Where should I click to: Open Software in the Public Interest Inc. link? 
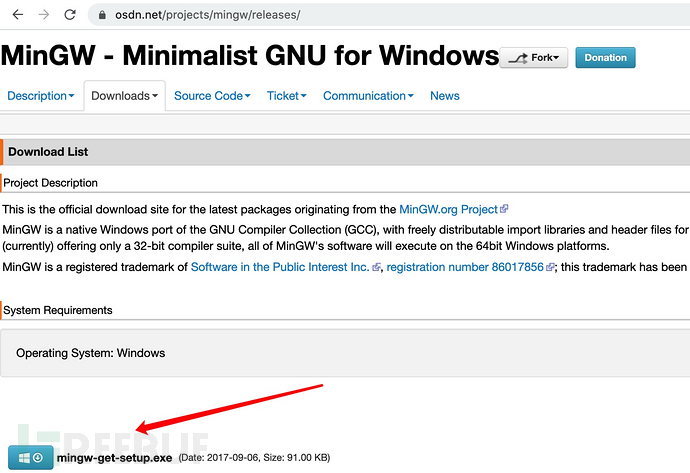280,267
